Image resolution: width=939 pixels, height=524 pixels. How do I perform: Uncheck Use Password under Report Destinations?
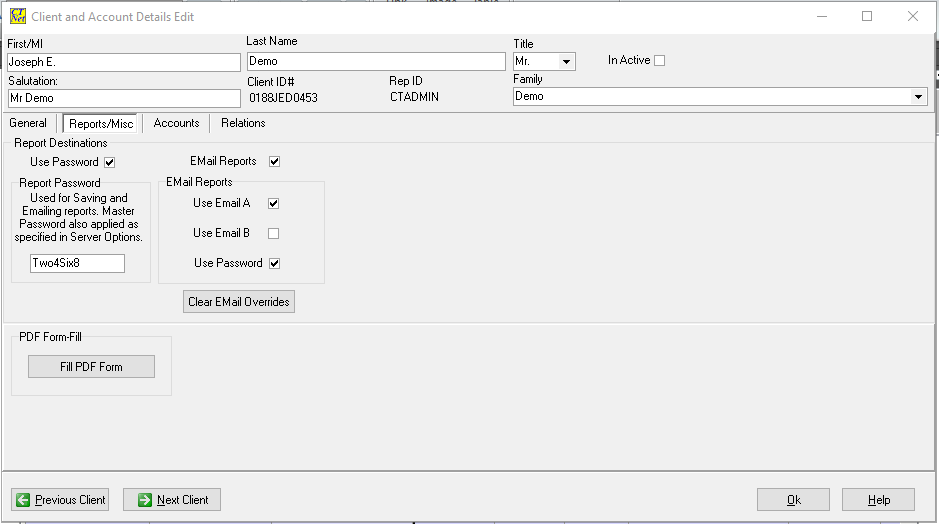pyautogui.click(x=110, y=162)
